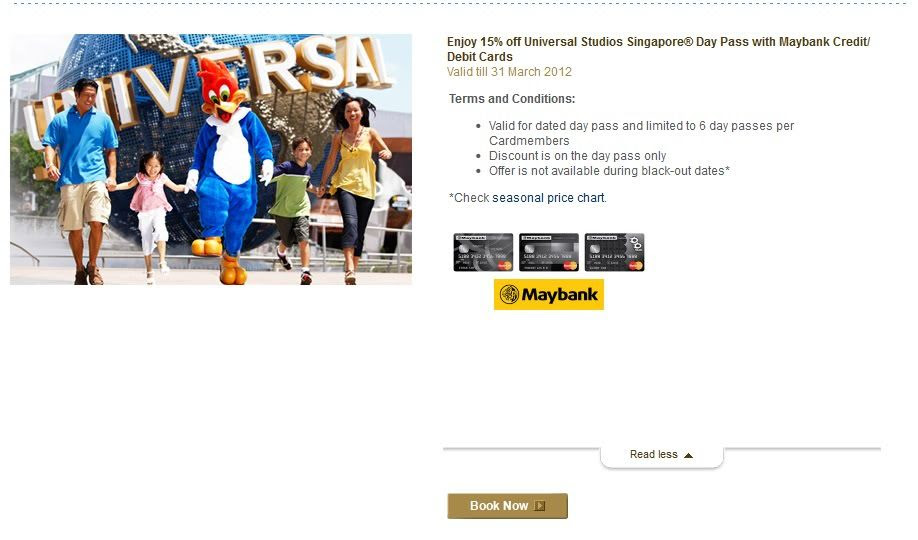The height and width of the screenshot is (540, 918).
Task: Click the Book Now button
Action: (508, 506)
